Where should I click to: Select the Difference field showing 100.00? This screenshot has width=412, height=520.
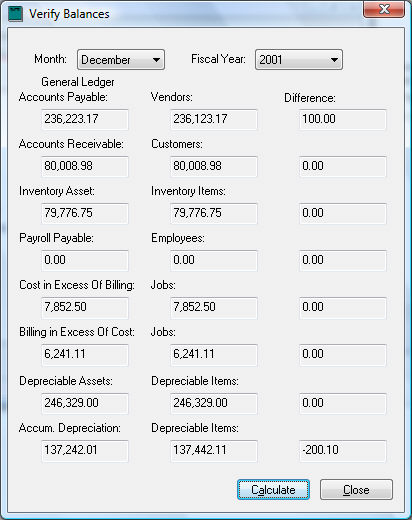click(x=343, y=119)
